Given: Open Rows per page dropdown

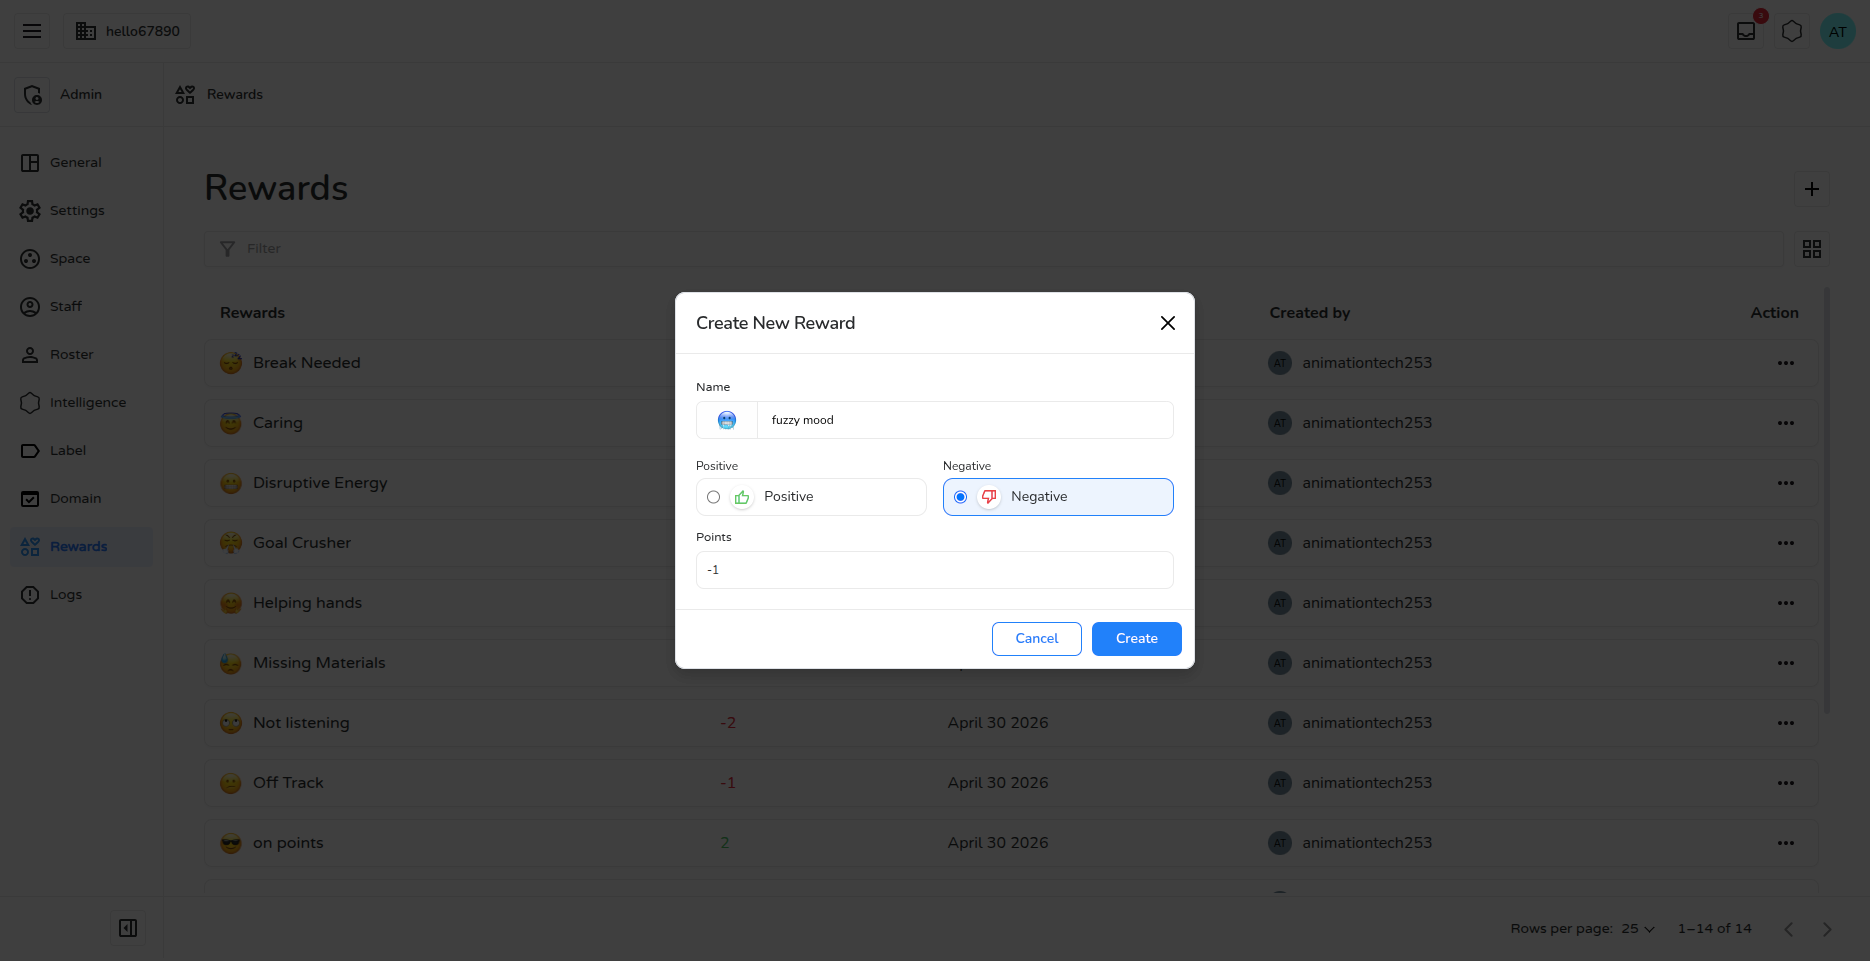Looking at the screenshot, I should tap(1638, 929).
